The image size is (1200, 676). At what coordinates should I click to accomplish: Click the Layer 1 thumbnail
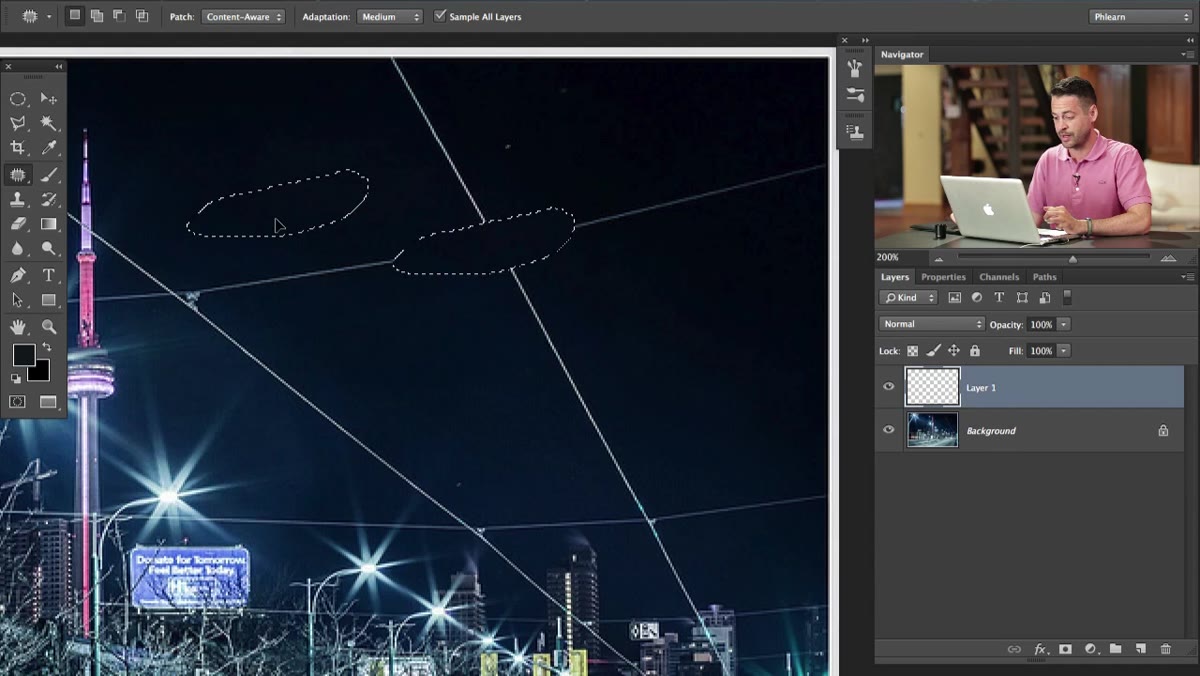pyautogui.click(x=933, y=387)
